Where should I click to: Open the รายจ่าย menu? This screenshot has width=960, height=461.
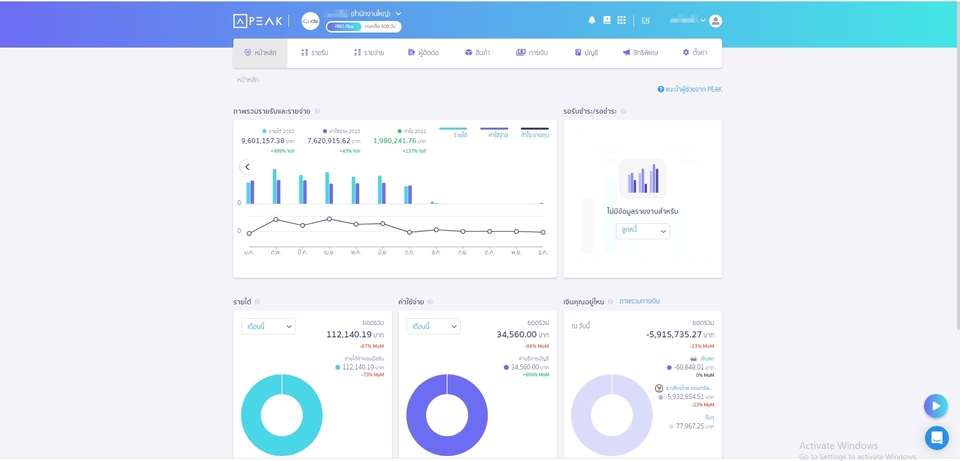(369, 53)
